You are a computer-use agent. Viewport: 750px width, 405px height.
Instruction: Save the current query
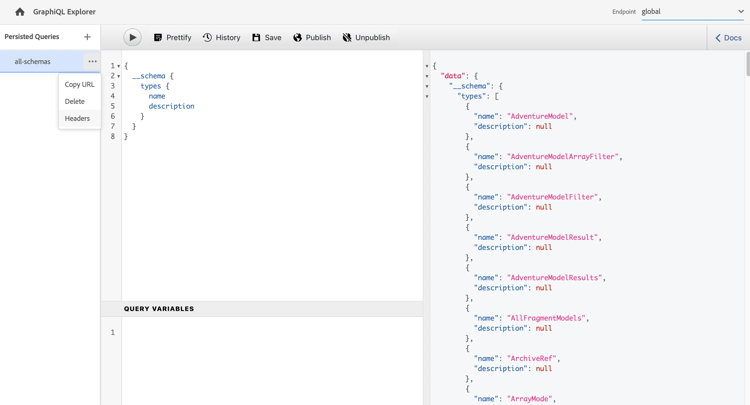click(x=266, y=37)
